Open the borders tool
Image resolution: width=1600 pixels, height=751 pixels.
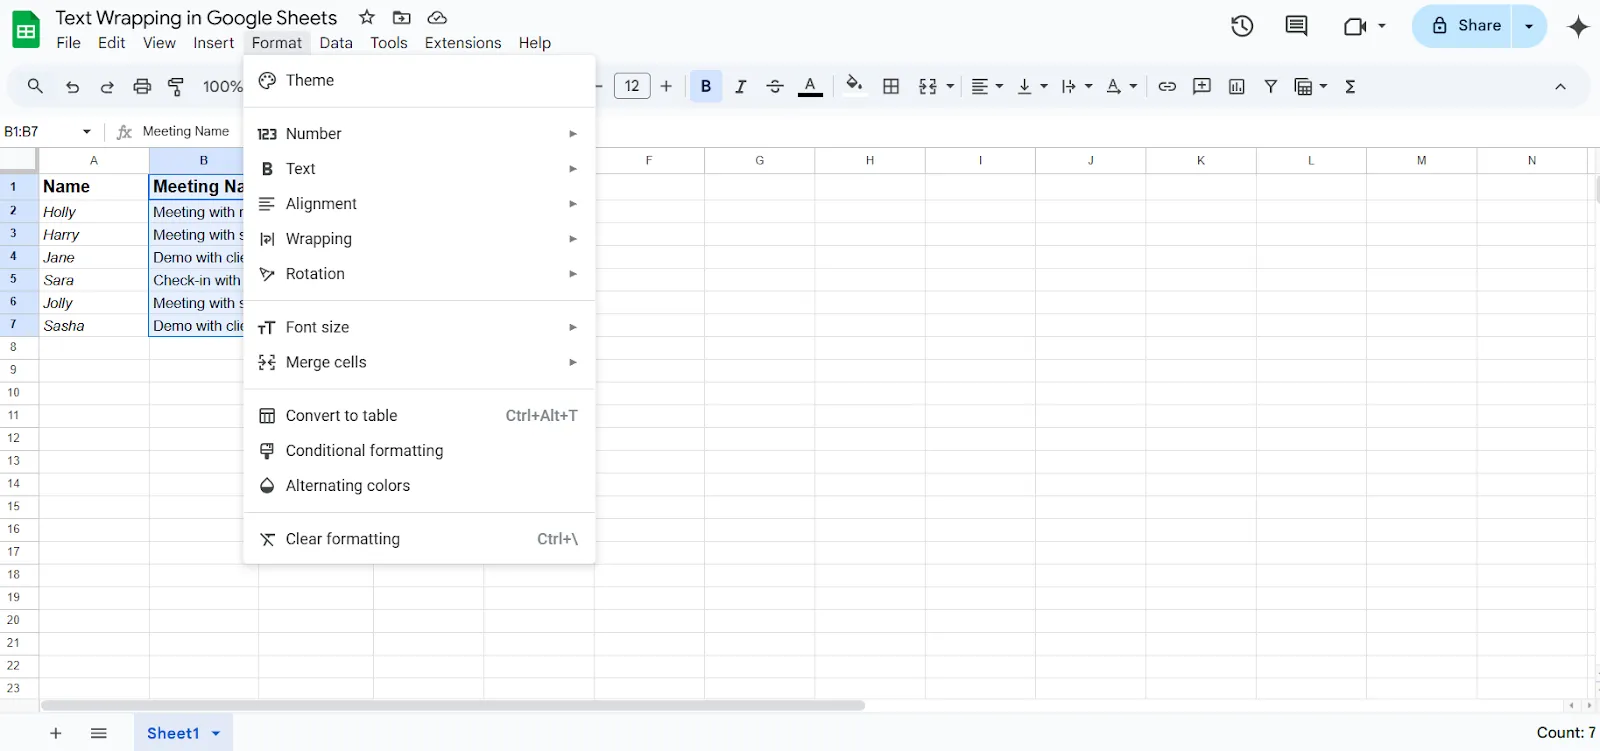[891, 87]
